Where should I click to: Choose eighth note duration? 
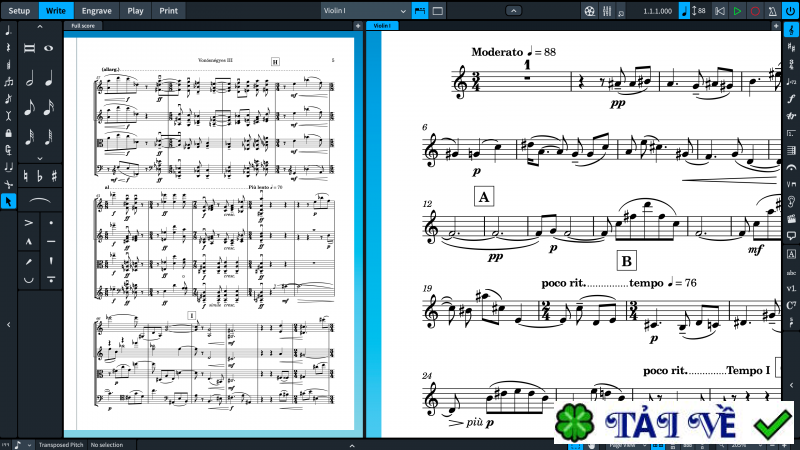pos(30,108)
